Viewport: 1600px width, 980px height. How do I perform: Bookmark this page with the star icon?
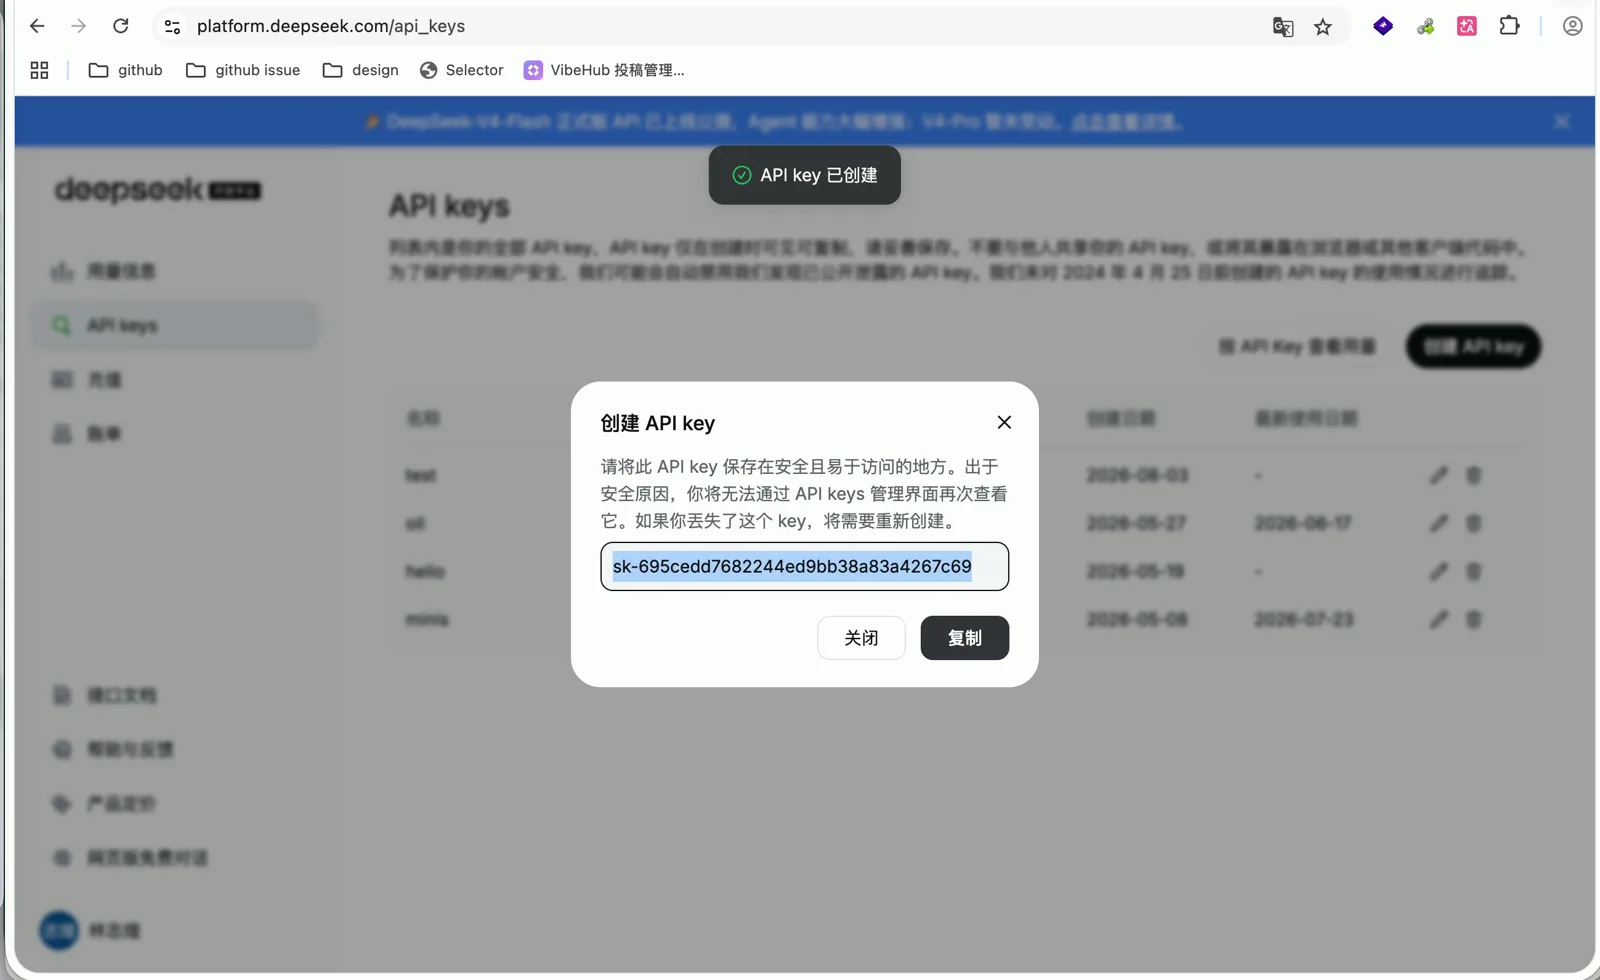1323,27
